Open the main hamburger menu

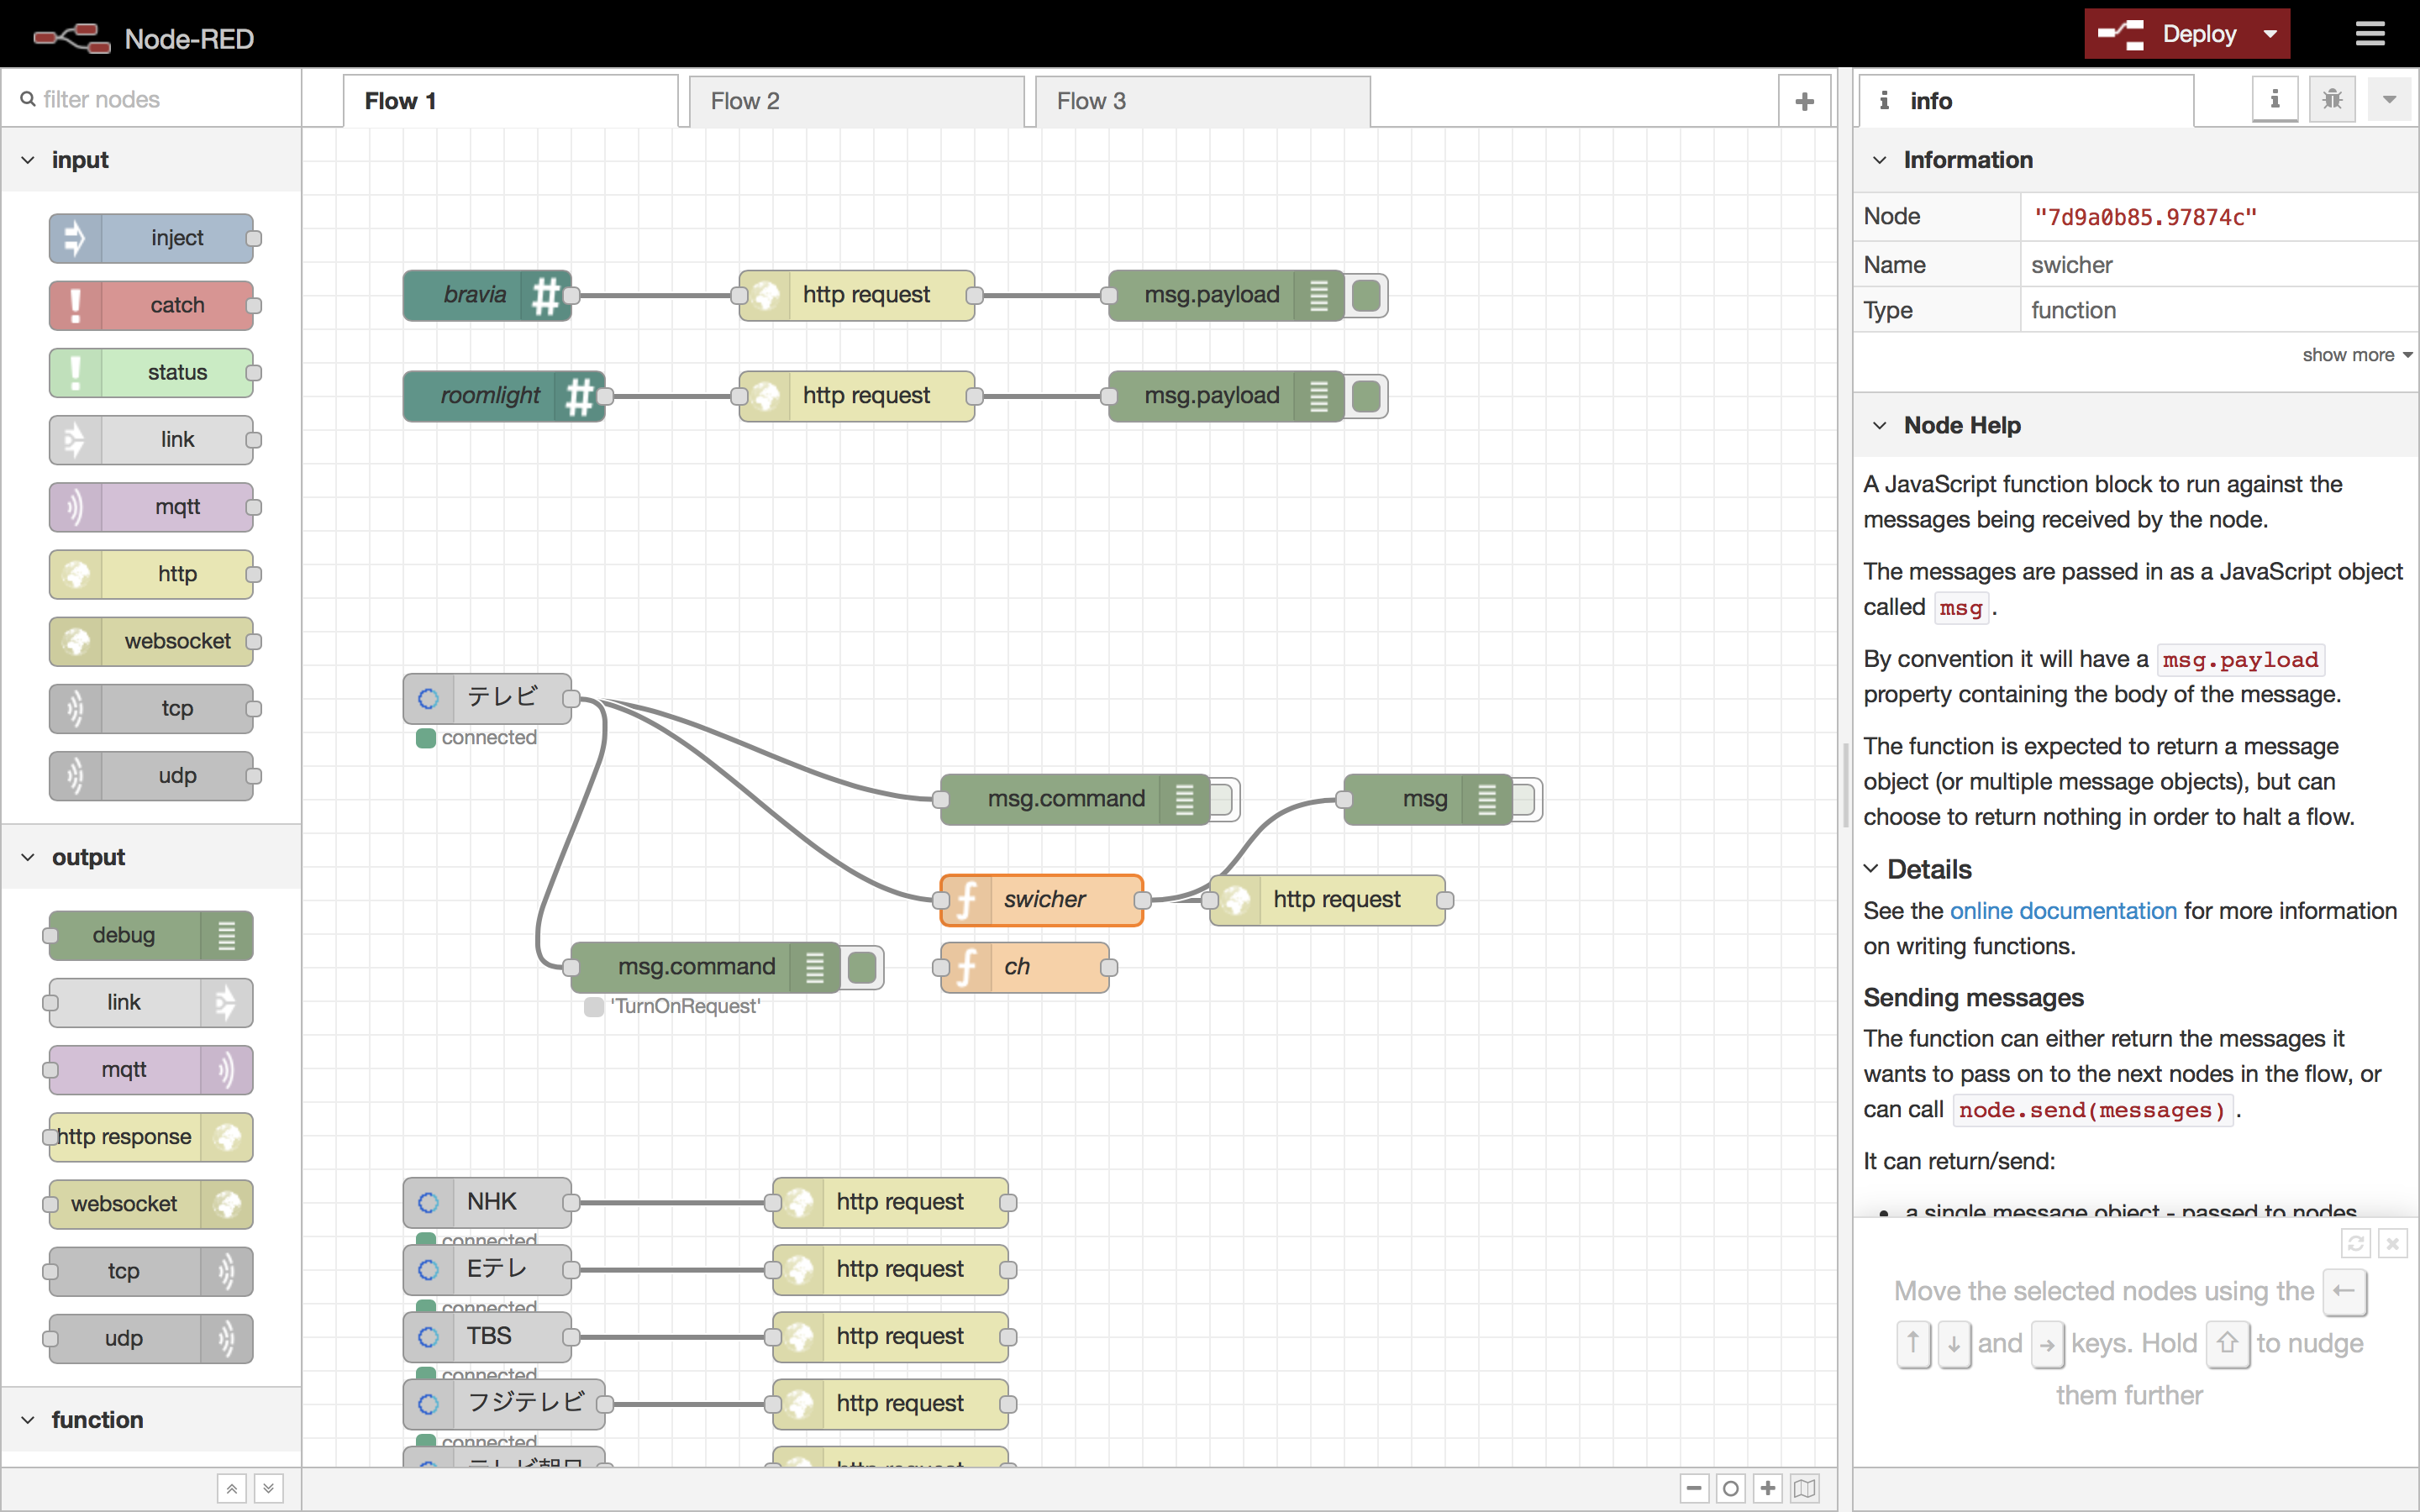(x=2371, y=33)
